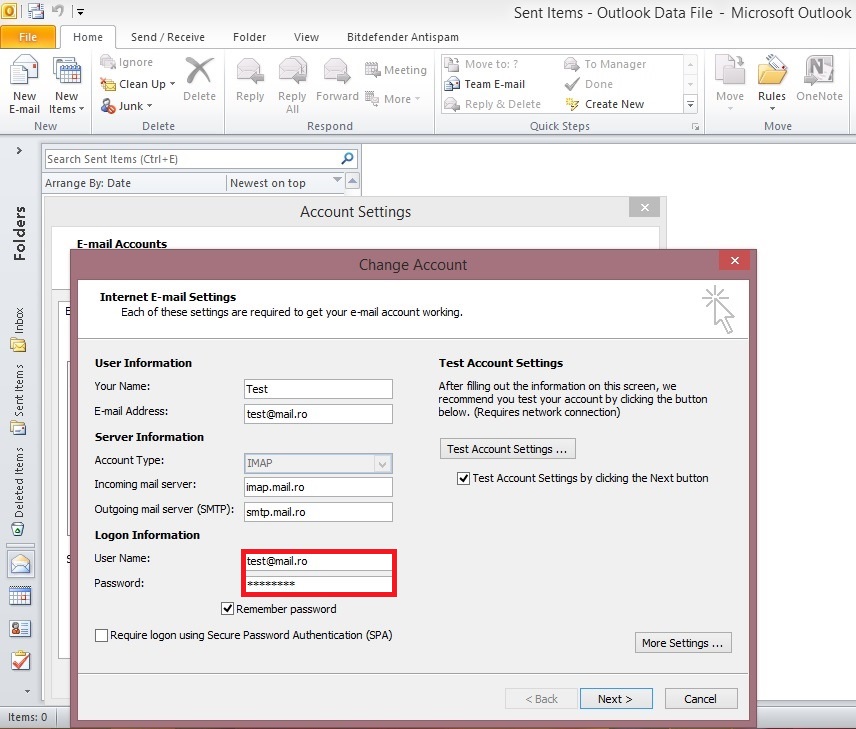856x729 pixels.
Task: Click the Arrange By: Date header
Action: [88, 183]
